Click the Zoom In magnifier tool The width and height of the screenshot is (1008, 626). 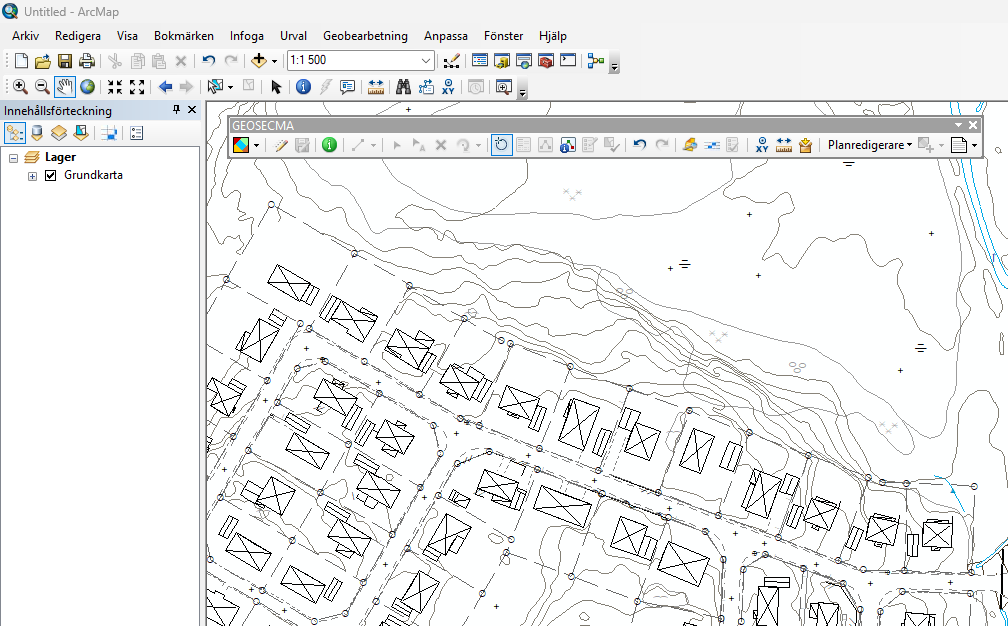(20, 87)
